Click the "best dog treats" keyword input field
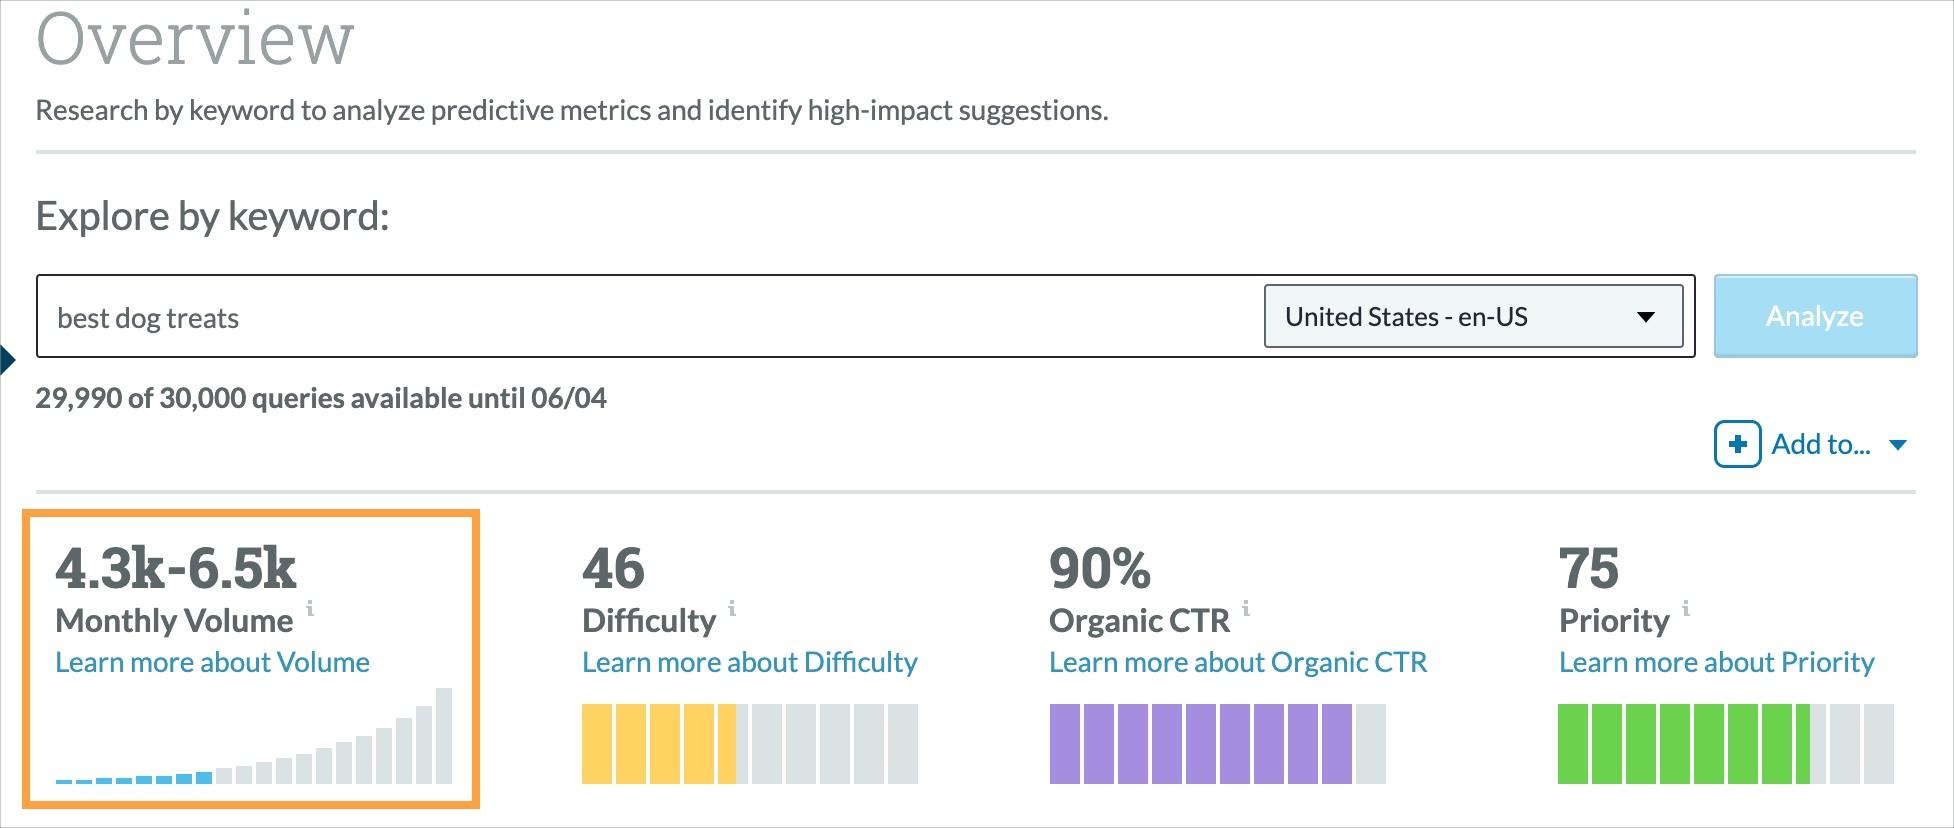Viewport: 1954px width, 828px height. pos(400,317)
